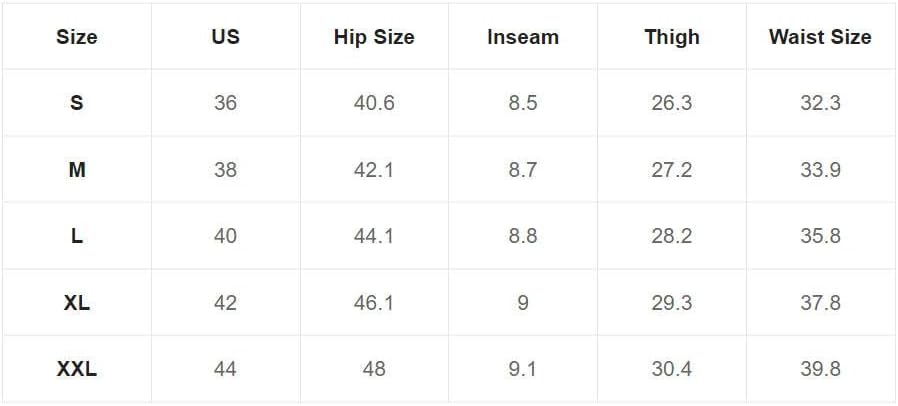
Task: Click the Size column header
Action: 77,37
